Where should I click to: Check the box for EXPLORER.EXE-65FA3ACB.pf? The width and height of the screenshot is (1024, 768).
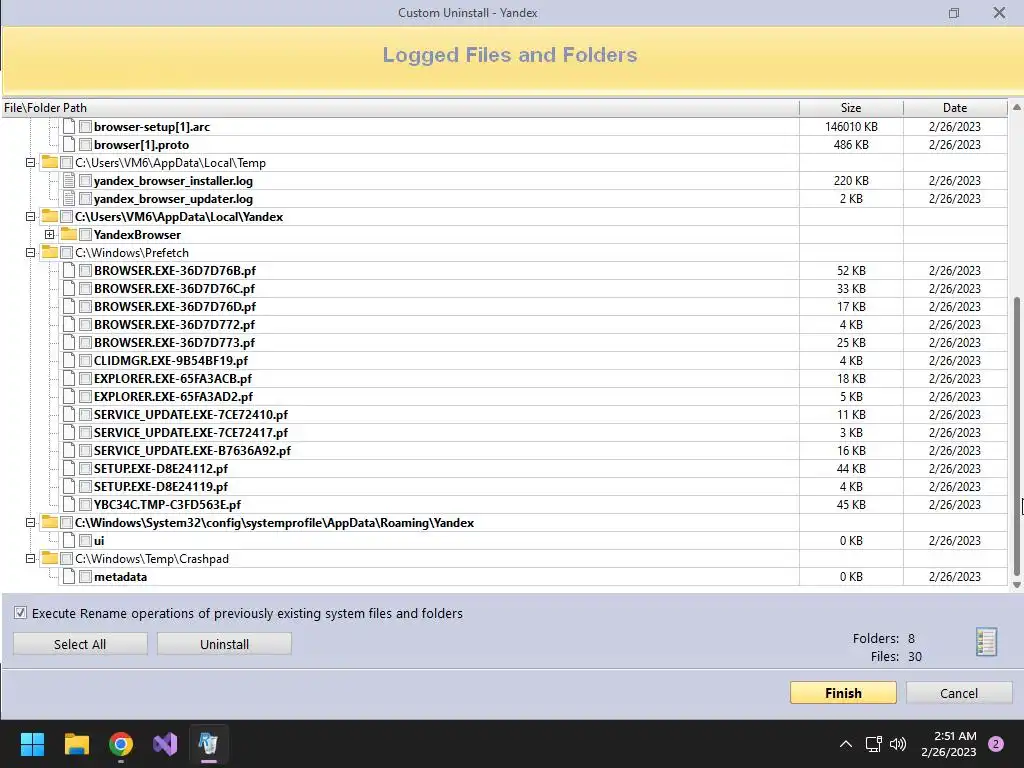pos(85,379)
